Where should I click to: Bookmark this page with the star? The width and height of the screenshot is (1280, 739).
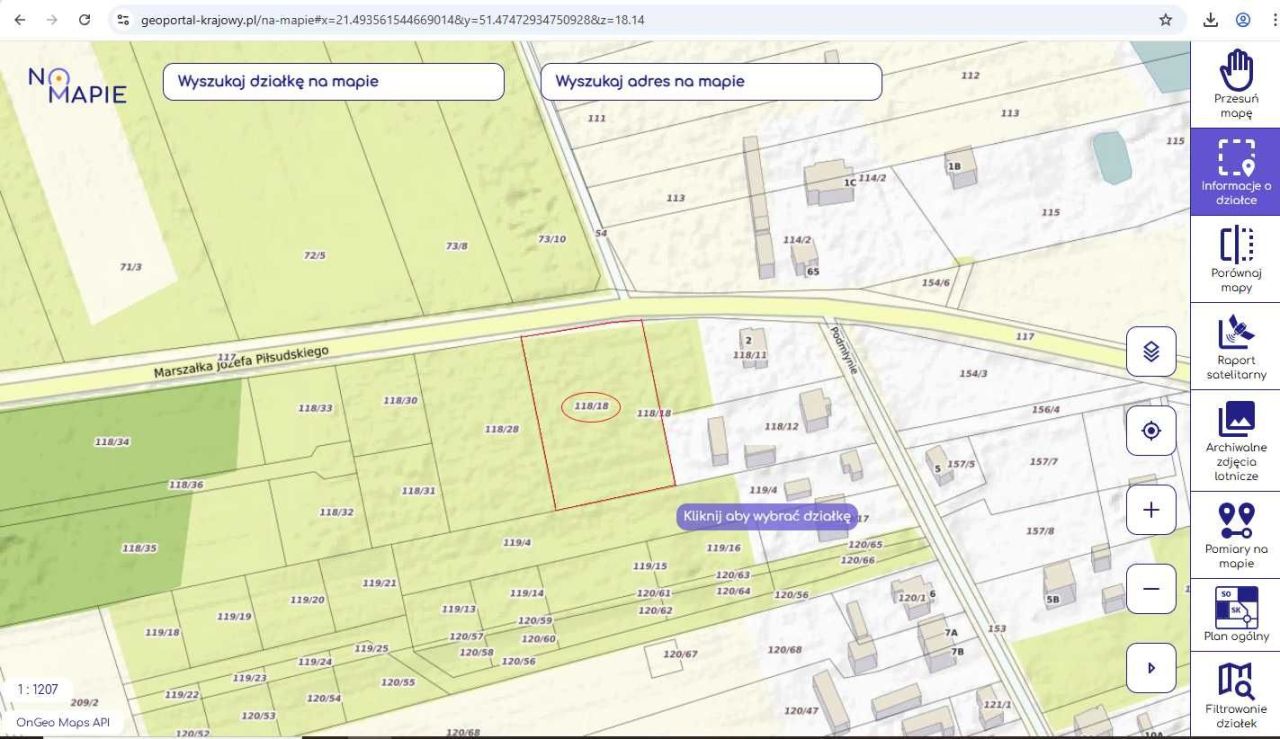tap(1165, 20)
